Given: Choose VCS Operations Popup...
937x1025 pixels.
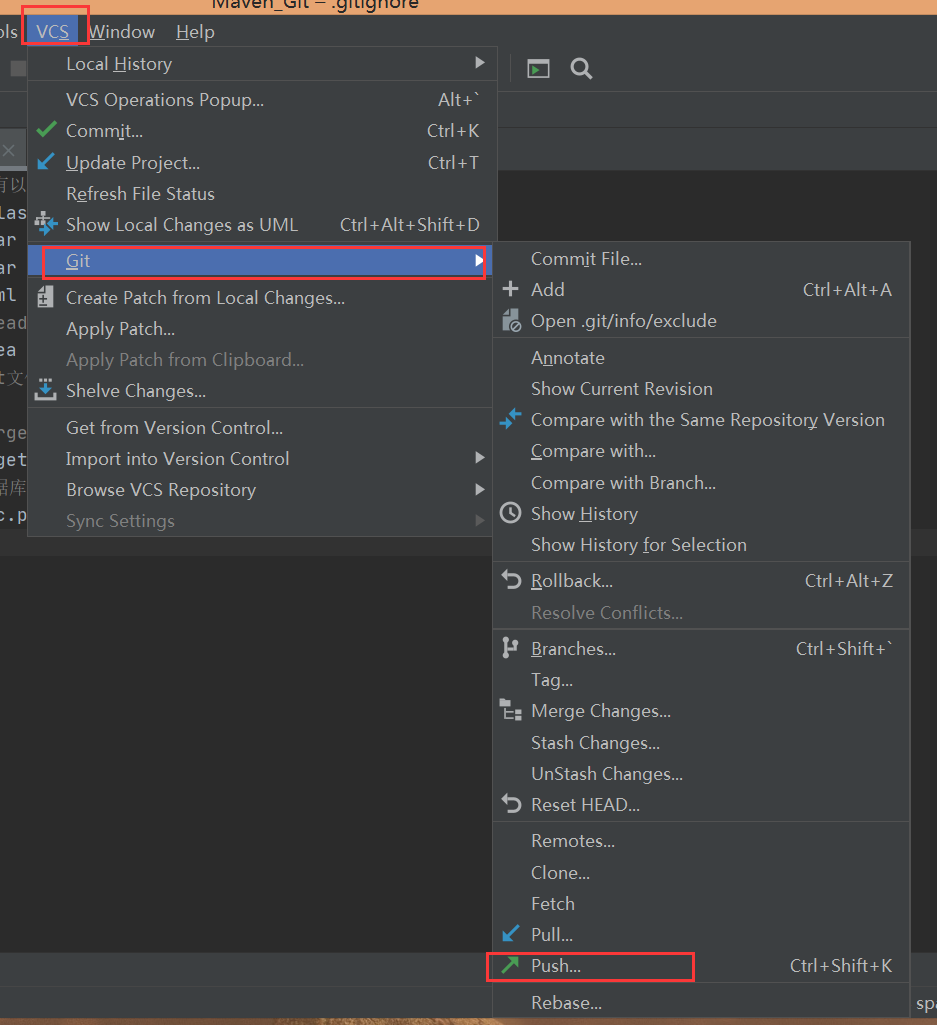Looking at the screenshot, I should click(262, 99).
